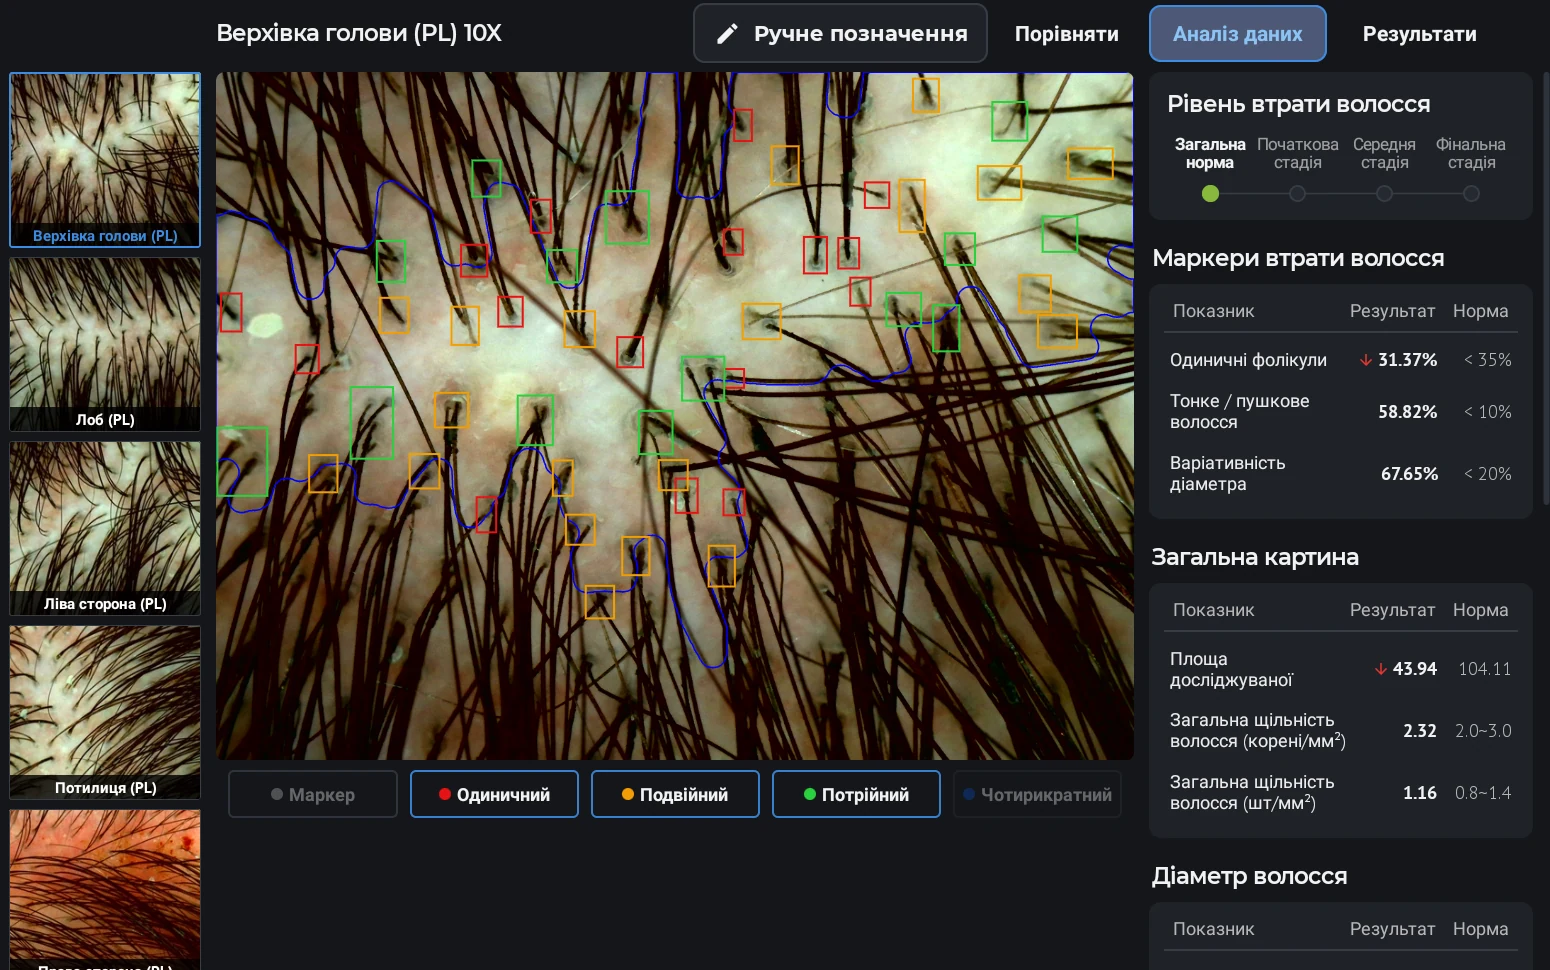Click the 67.65% diameter variability value
This screenshot has width=1550, height=970.
[1409, 474]
